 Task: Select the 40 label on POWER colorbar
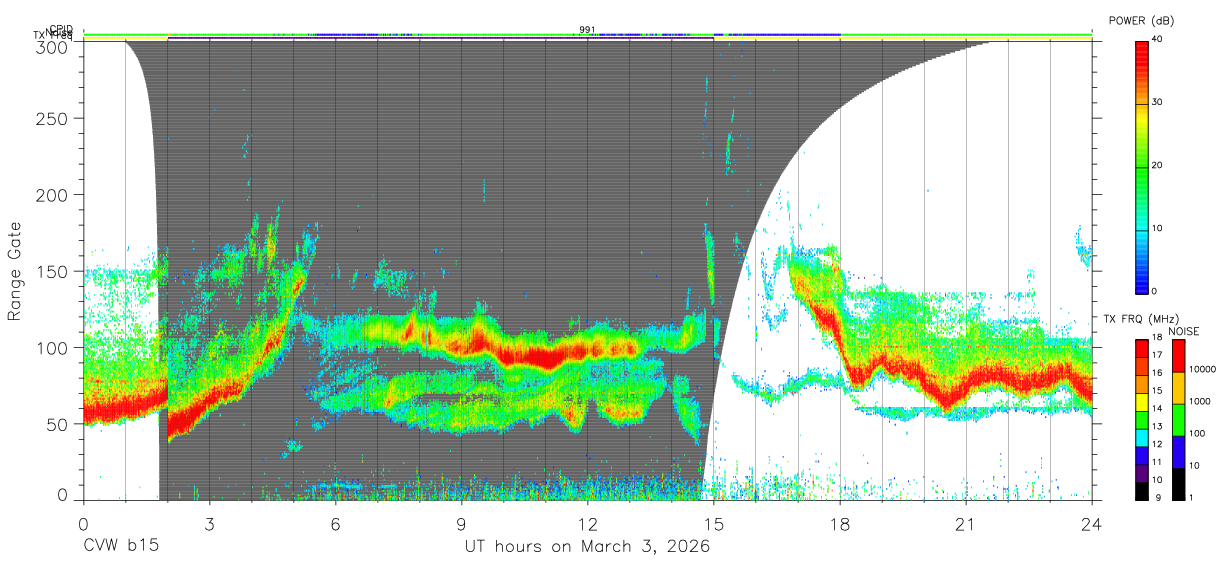click(1157, 39)
